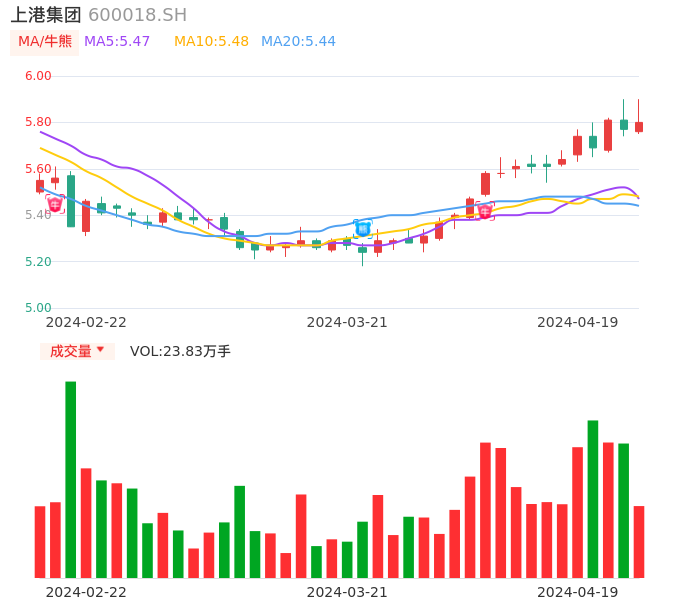686x606 pixels.
Task: Click the 5.00 price axis label
Action: (38, 308)
